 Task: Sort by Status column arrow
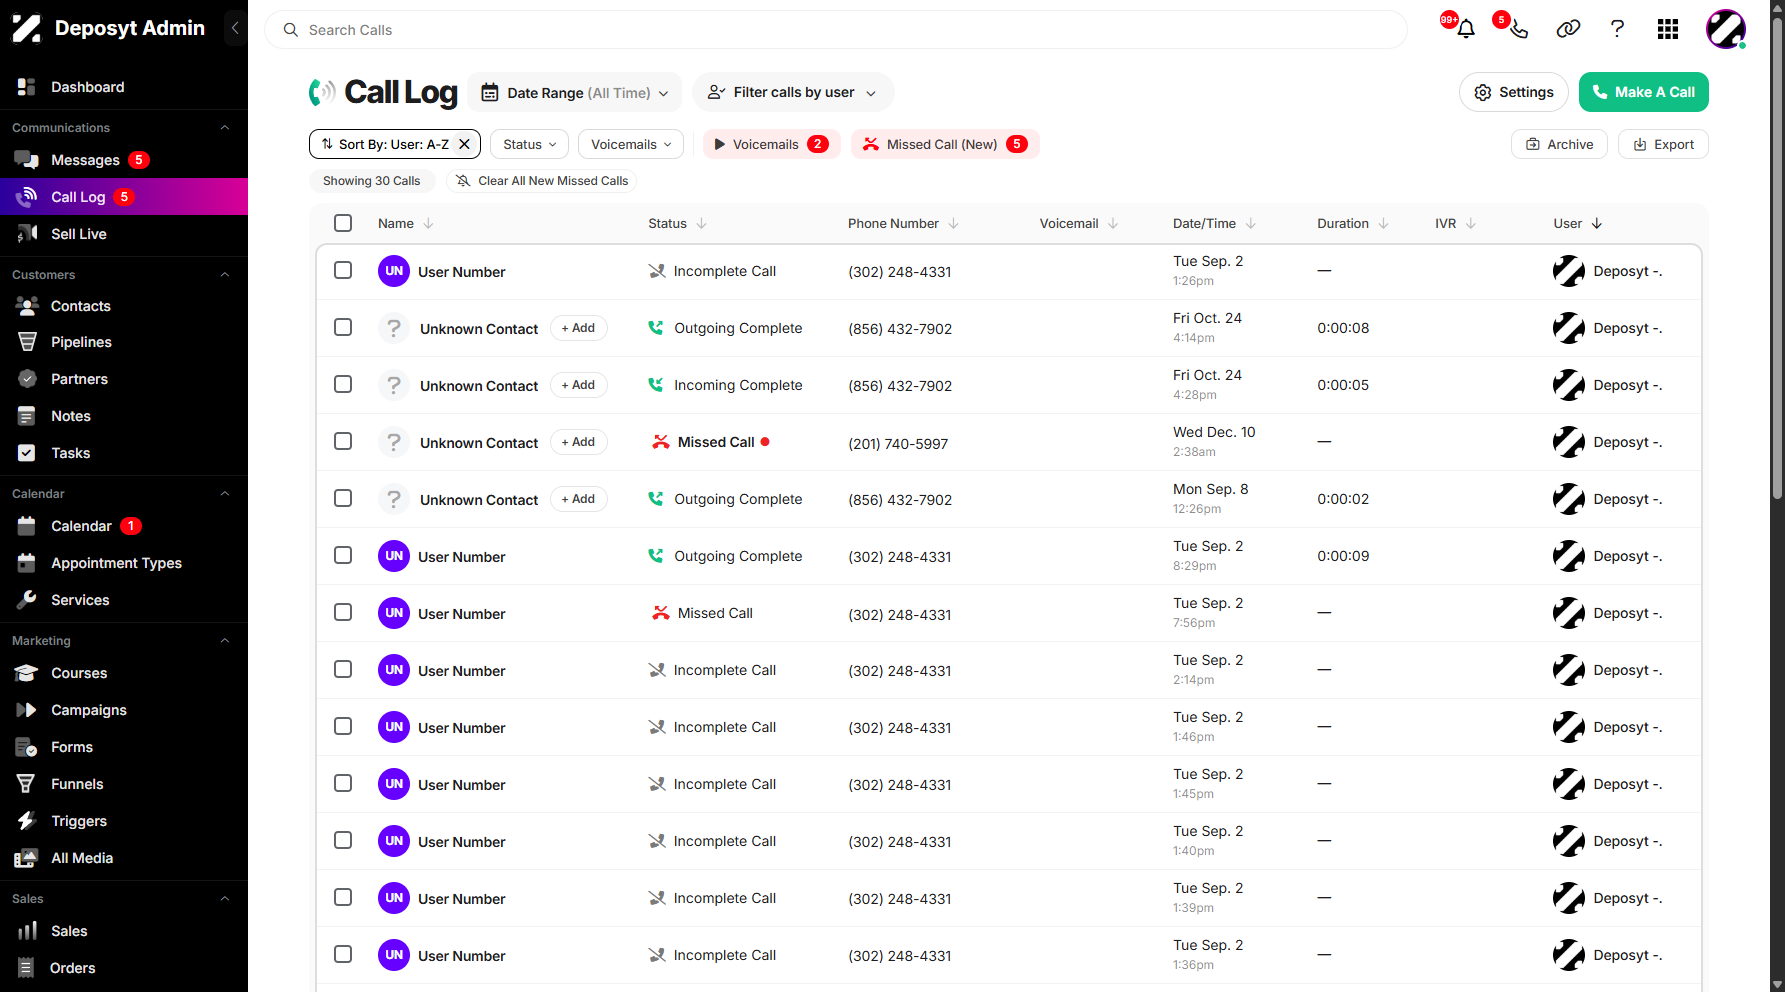(702, 223)
